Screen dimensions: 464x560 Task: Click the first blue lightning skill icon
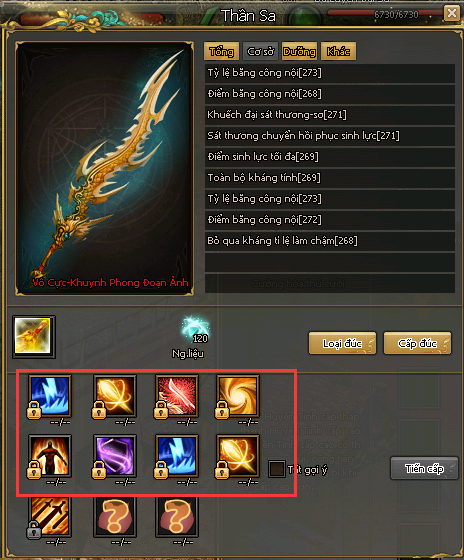(x=50, y=396)
